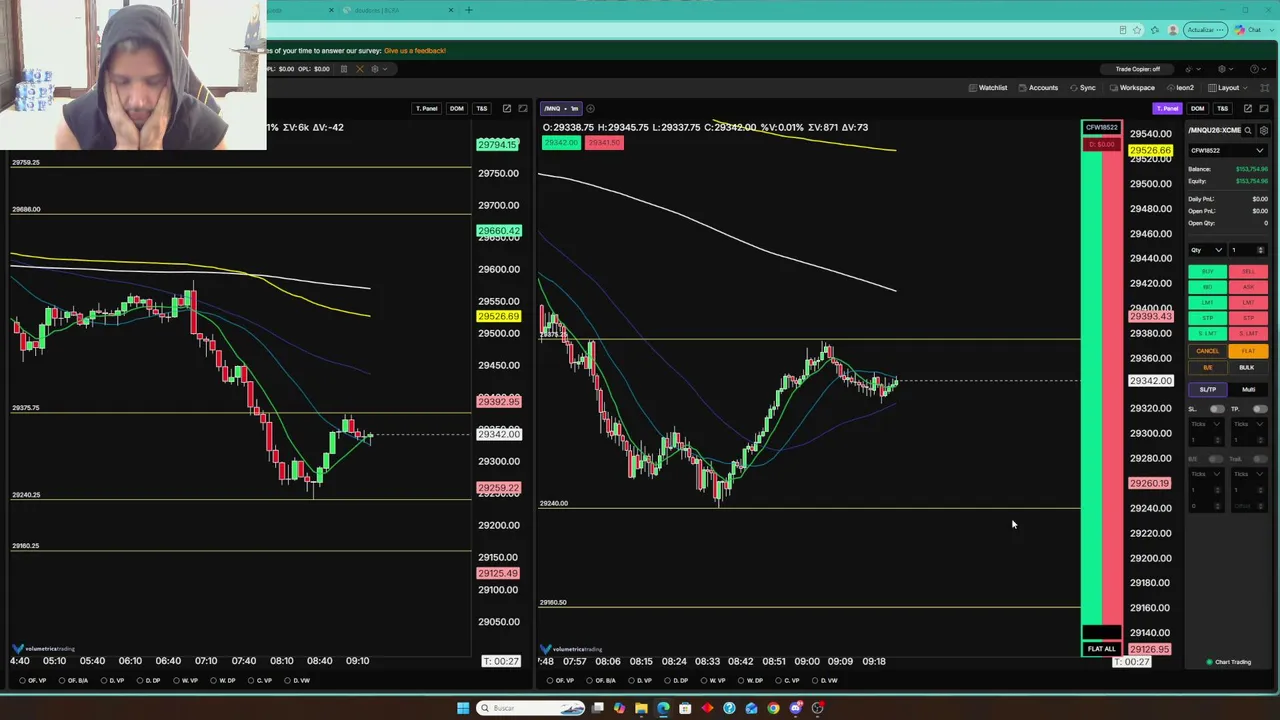
Task: Open Microsoft Edge from the taskbar
Action: 663,708
